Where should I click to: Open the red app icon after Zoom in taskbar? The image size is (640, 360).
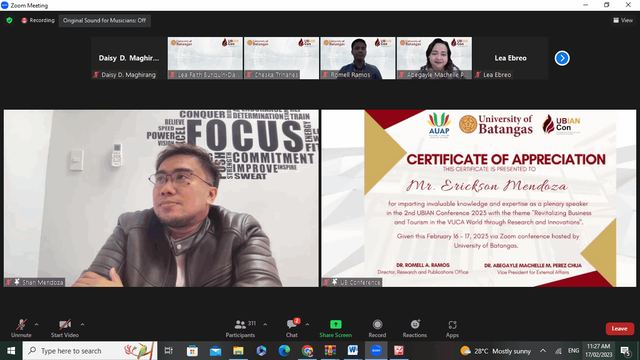(x=399, y=351)
